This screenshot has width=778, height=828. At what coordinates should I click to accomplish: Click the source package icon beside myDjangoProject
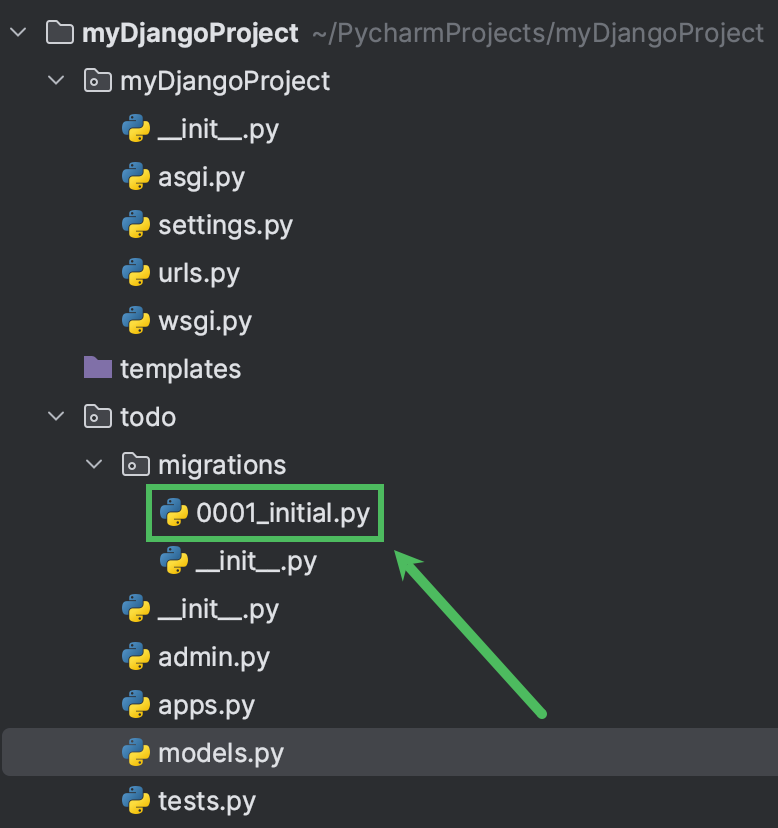(96, 81)
